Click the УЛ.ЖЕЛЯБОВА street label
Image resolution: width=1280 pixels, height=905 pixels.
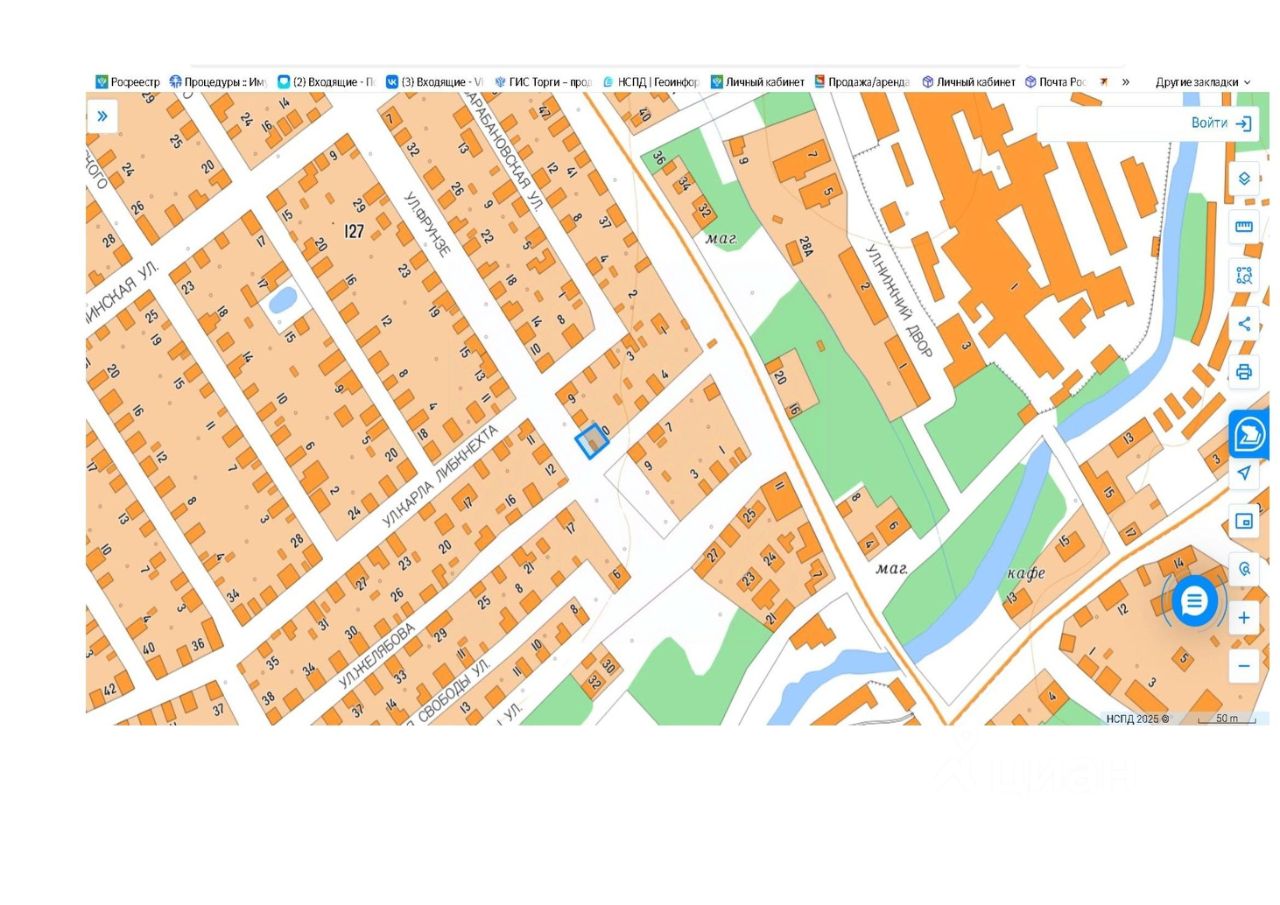[x=376, y=657]
